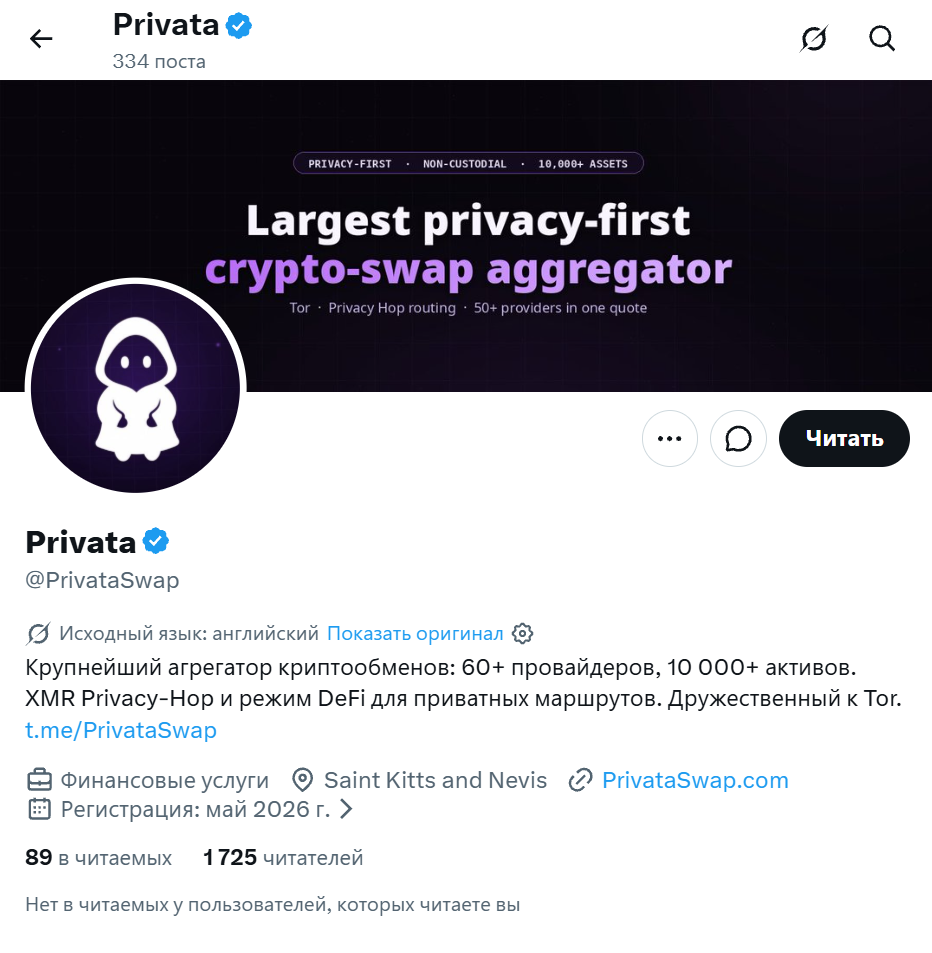
Task: Click the header verified checkmark badge
Action: pyautogui.click(x=239, y=26)
